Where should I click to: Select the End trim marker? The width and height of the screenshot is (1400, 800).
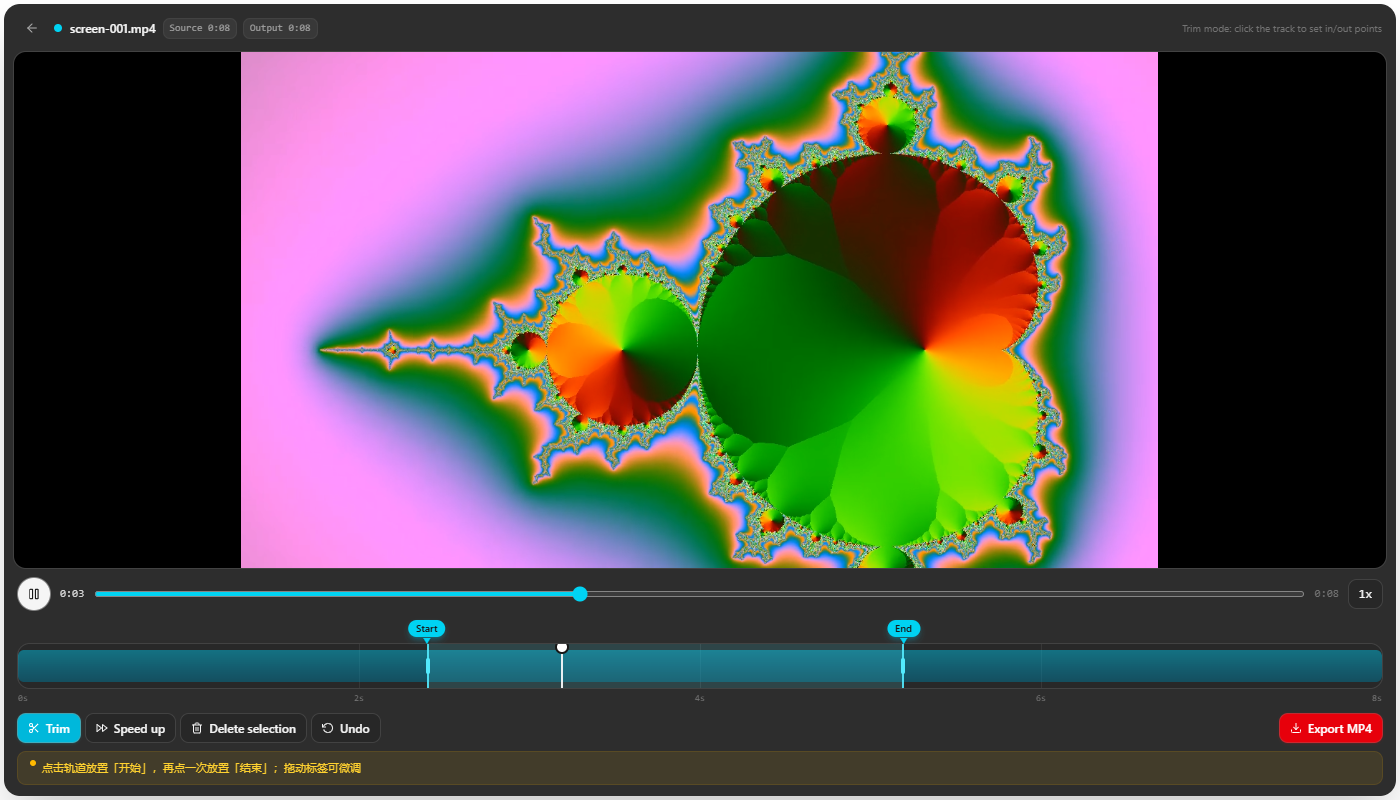point(903,629)
